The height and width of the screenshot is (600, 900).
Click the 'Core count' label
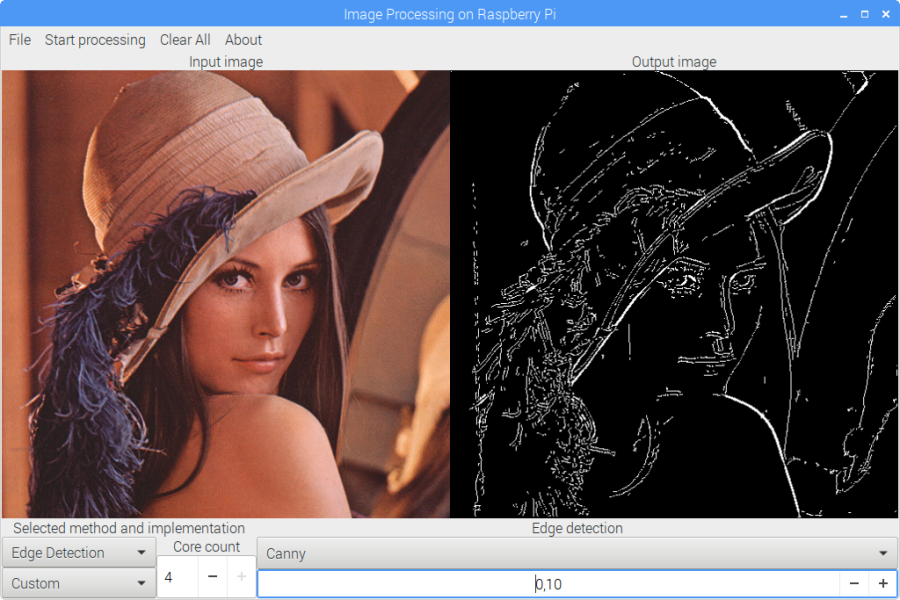(207, 547)
